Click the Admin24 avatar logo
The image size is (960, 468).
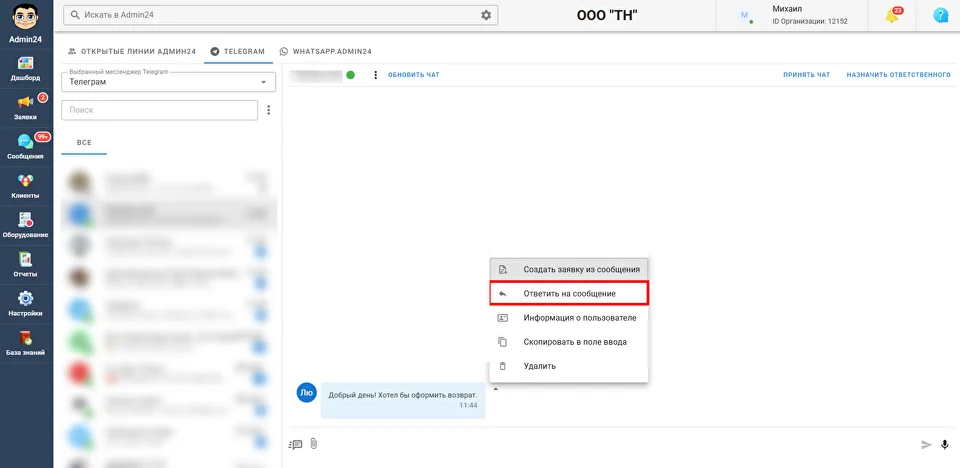click(26, 17)
